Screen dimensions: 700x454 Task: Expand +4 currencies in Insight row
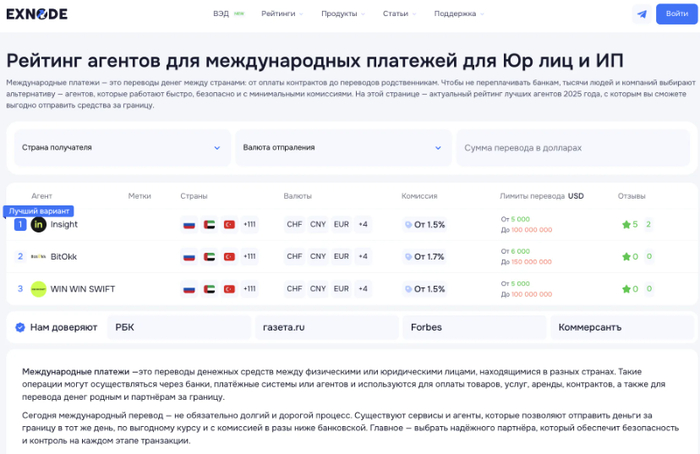pos(363,225)
